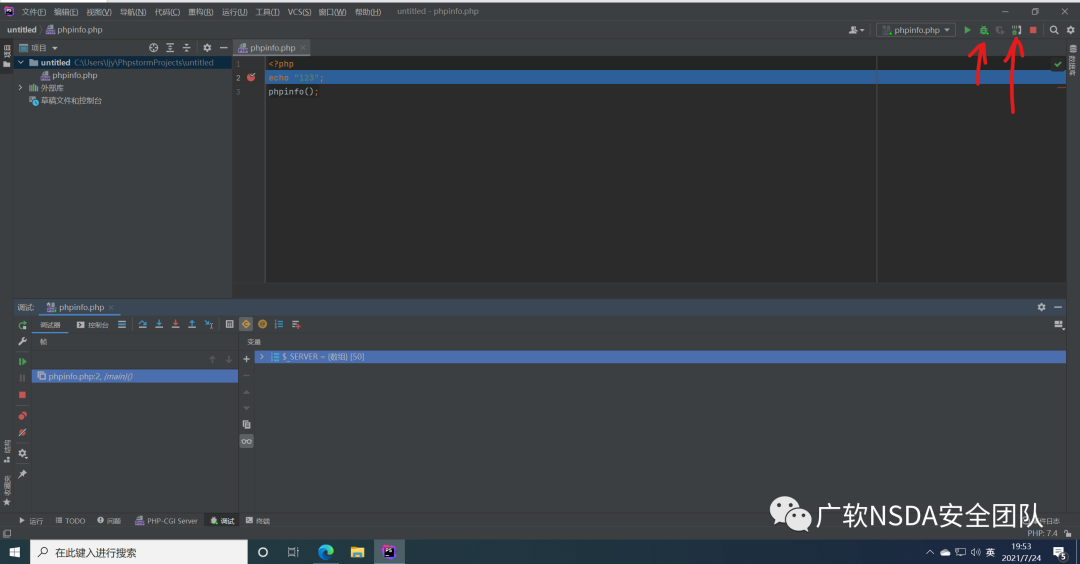Toggle the highlighted orange C icon in debug toolbar

click(x=246, y=324)
